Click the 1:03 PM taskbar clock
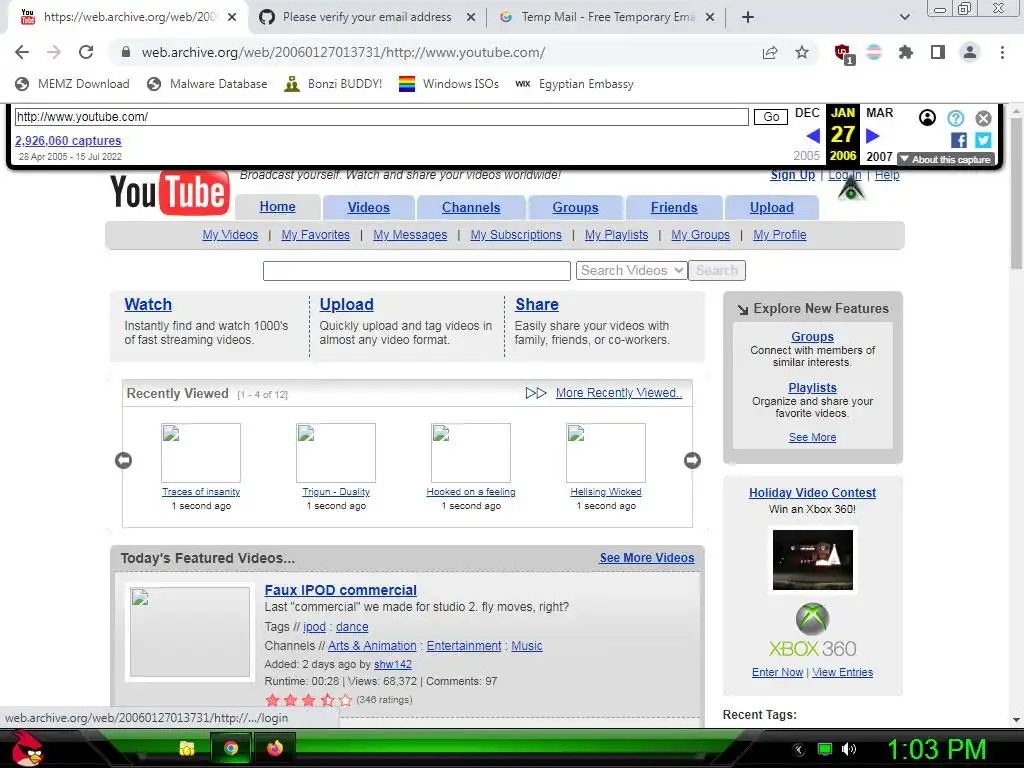 tap(936, 749)
